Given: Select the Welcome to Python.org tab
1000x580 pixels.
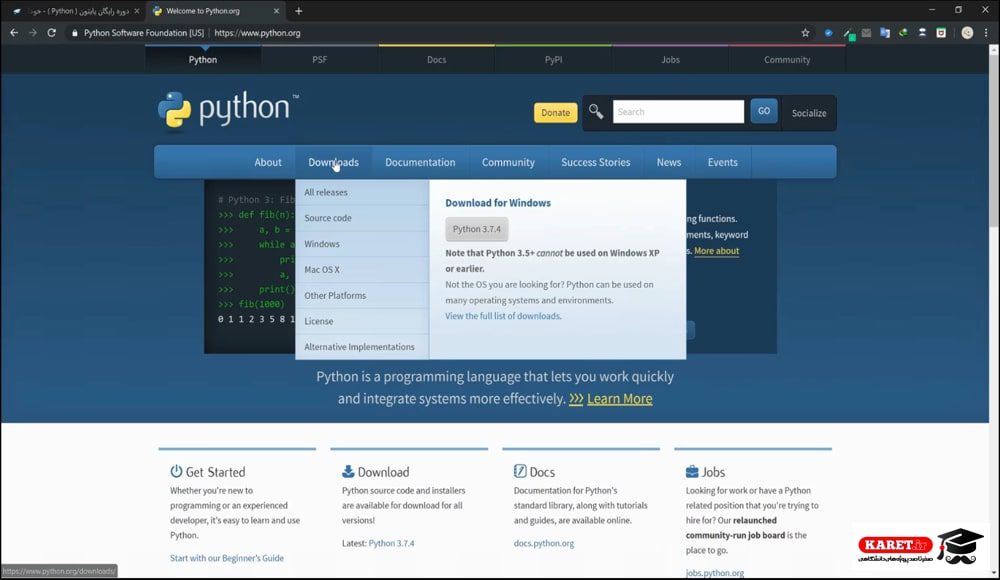Looking at the screenshot, I should coord(216,11).
